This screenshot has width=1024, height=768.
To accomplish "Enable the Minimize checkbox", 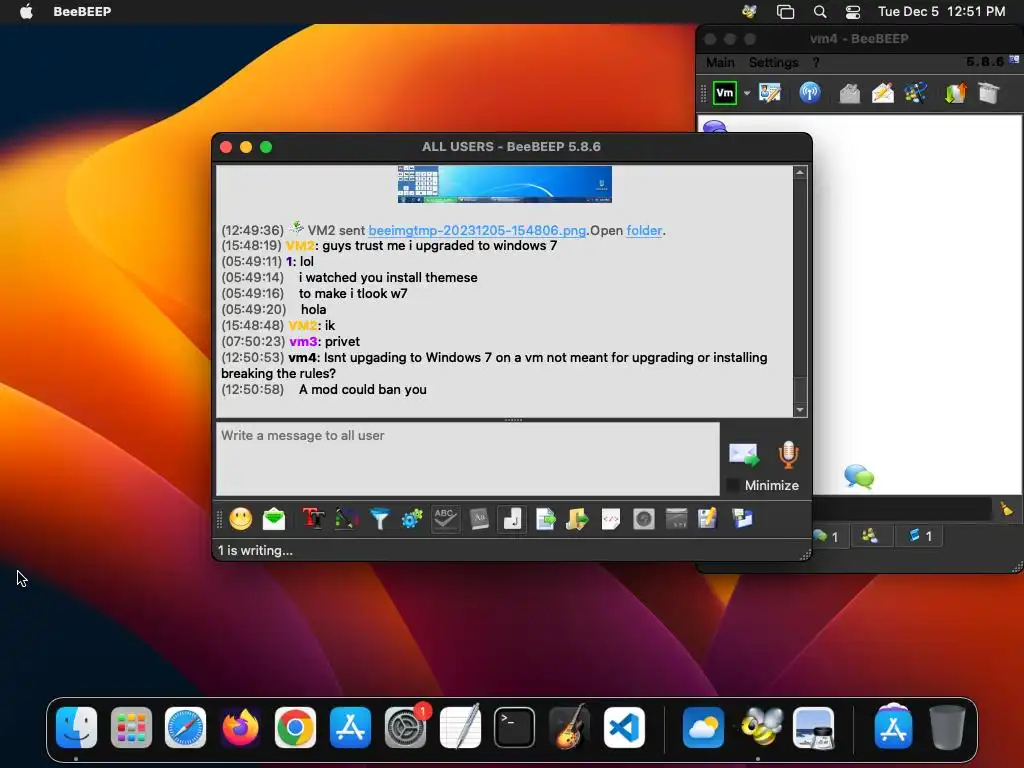I will point(733,485).
